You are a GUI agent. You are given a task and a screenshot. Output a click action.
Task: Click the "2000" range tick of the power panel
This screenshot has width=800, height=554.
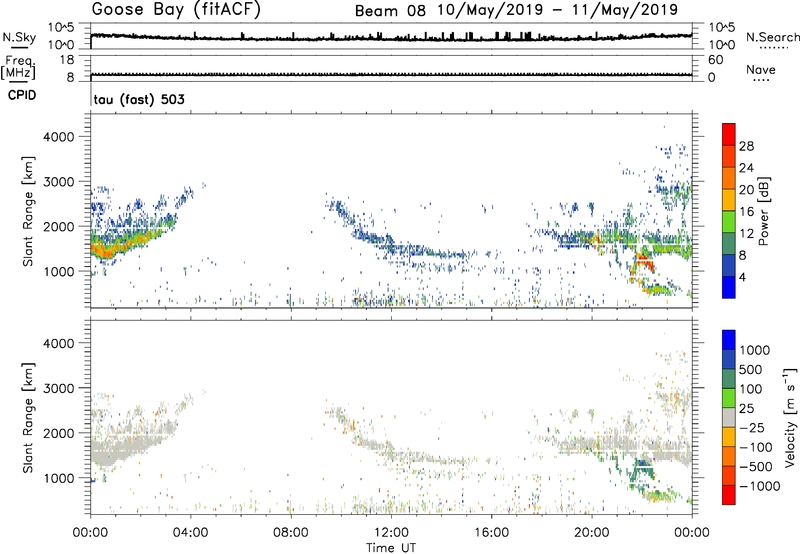(x=59, y=226)
